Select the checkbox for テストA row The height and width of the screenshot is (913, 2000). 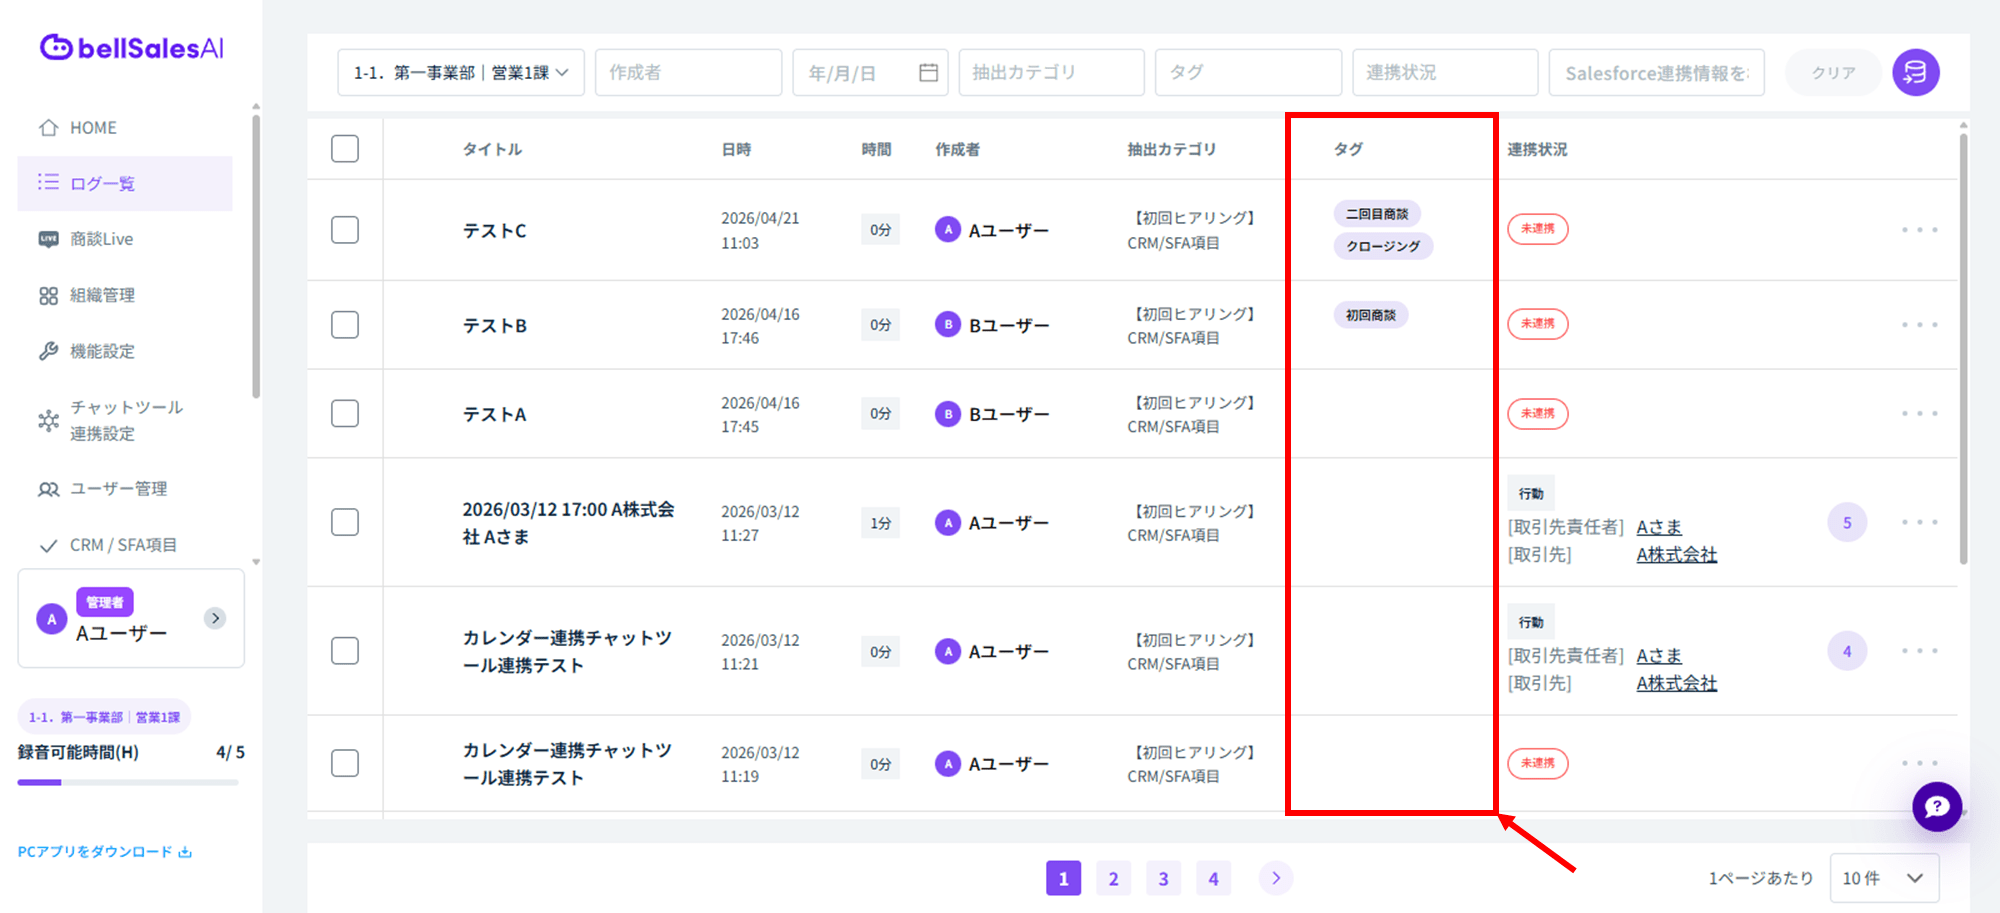click(x=345, y=414)
